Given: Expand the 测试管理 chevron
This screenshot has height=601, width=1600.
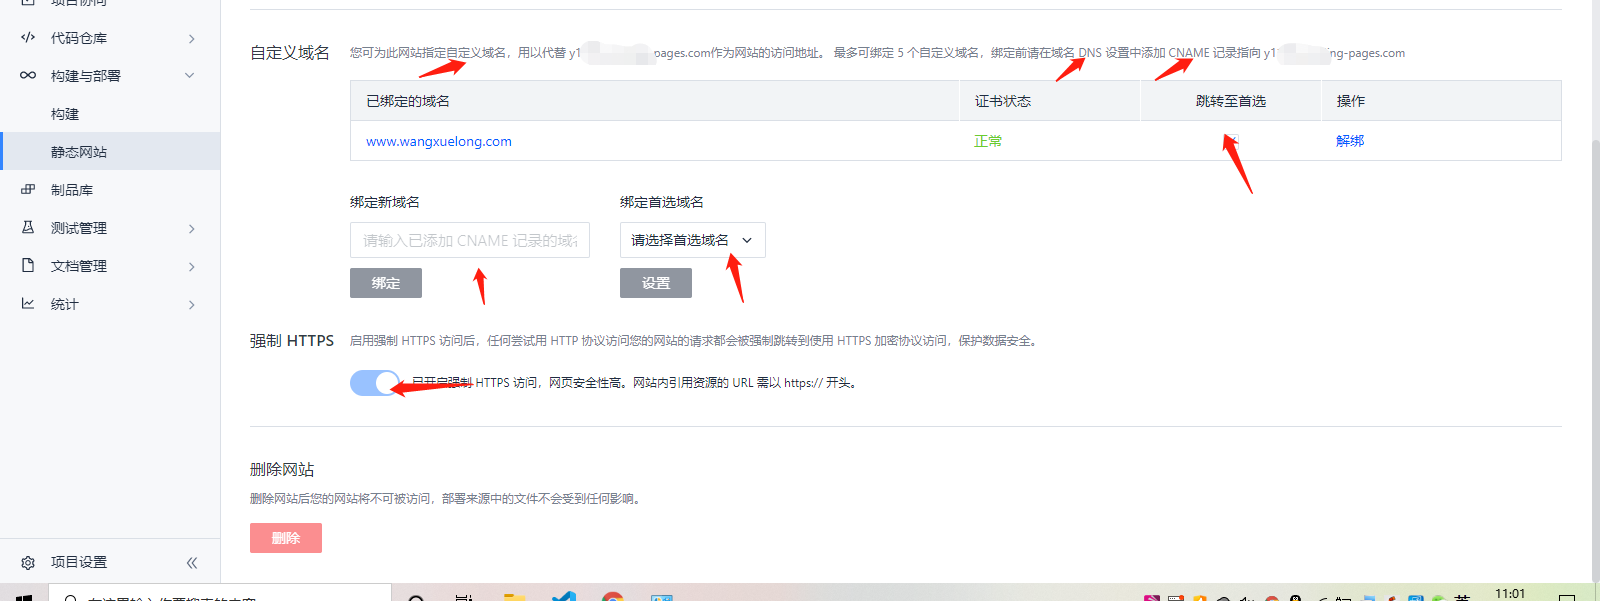Looking at the screenshot, I should (x=191, y=228).
